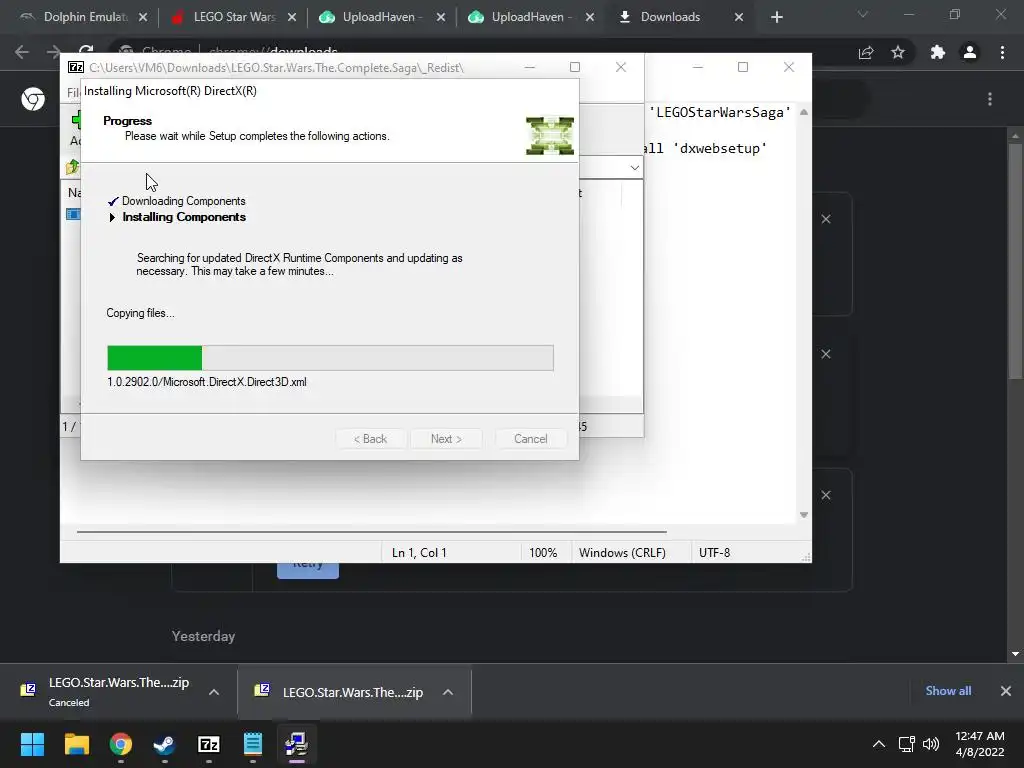Open the Chrome tab search chevron

coord(863,14)
